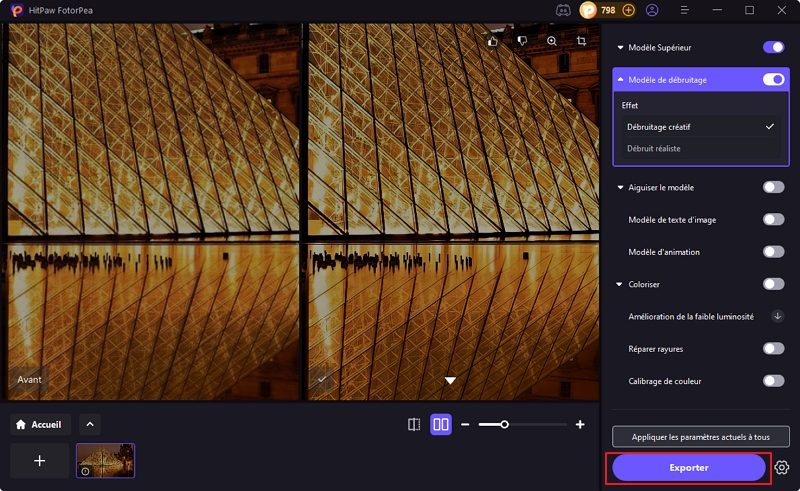Switch to split slider comparison view
Screen dimensions: 800x491
[414, 425]
